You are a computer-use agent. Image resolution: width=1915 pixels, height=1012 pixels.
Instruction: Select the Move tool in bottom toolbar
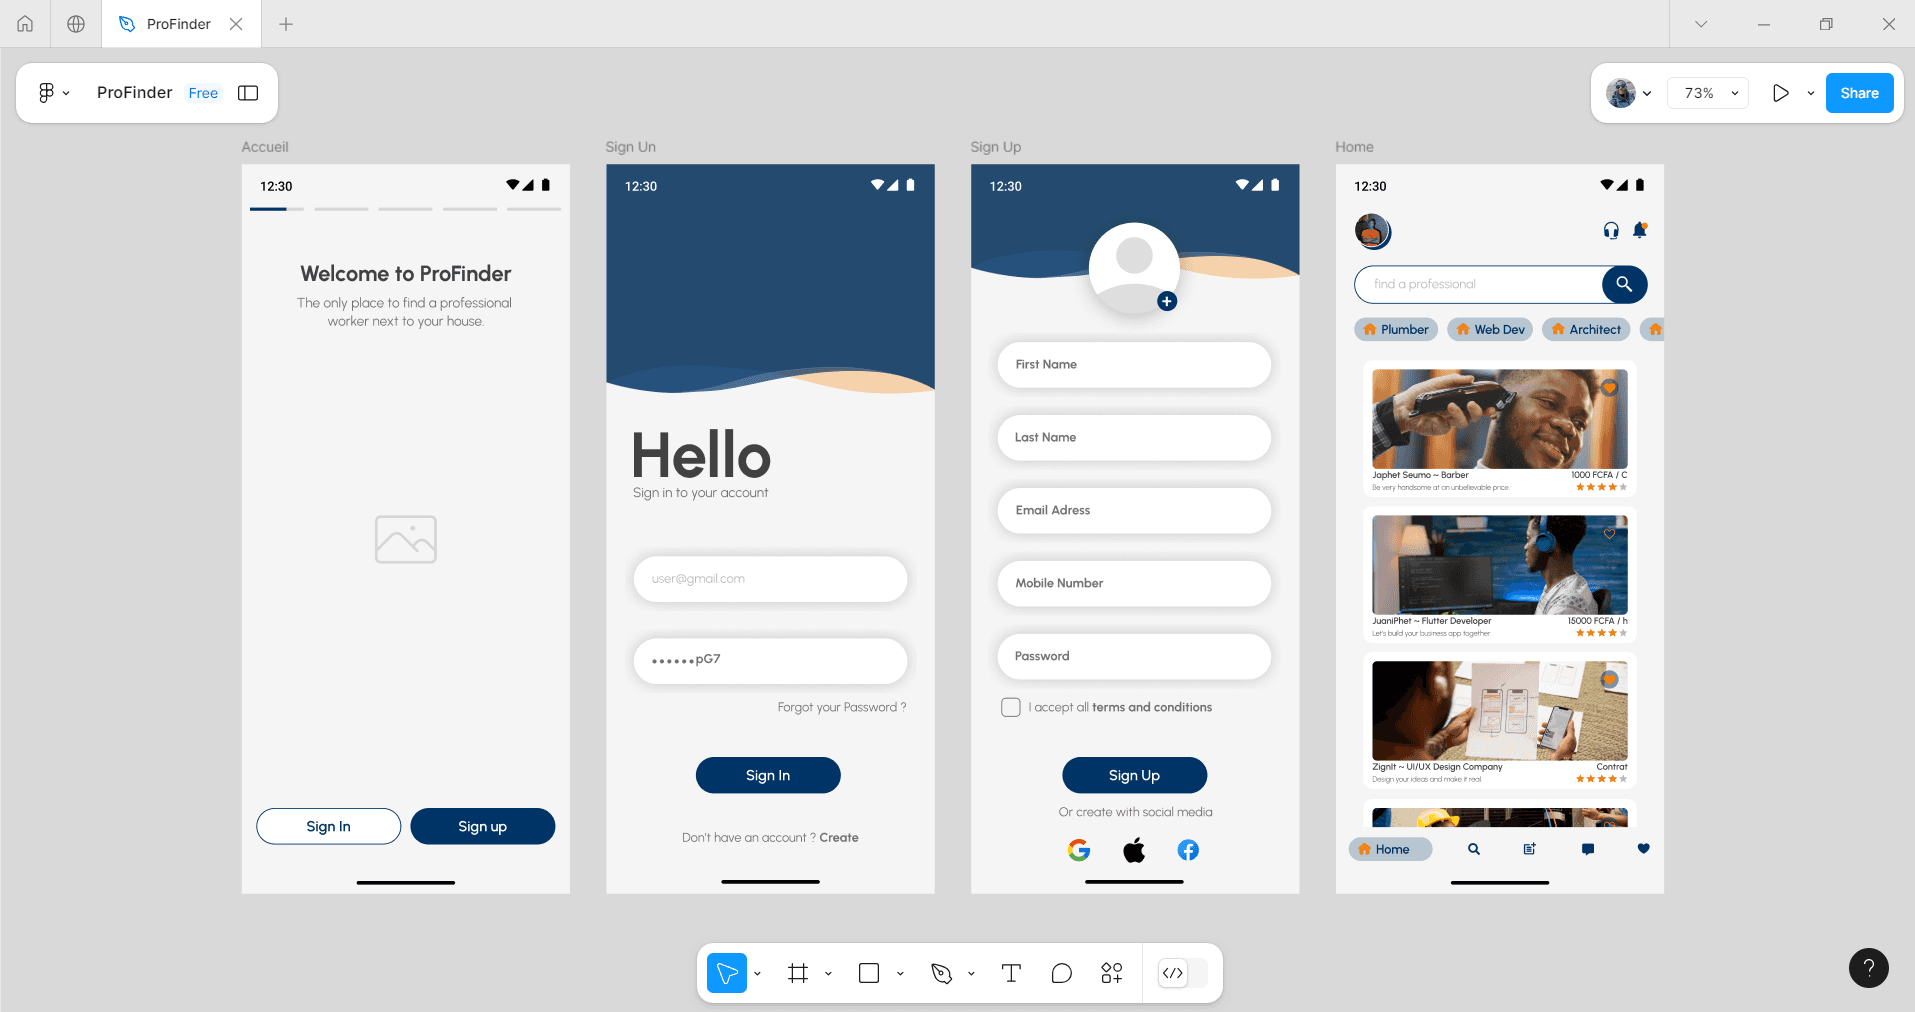pos(727,973)
